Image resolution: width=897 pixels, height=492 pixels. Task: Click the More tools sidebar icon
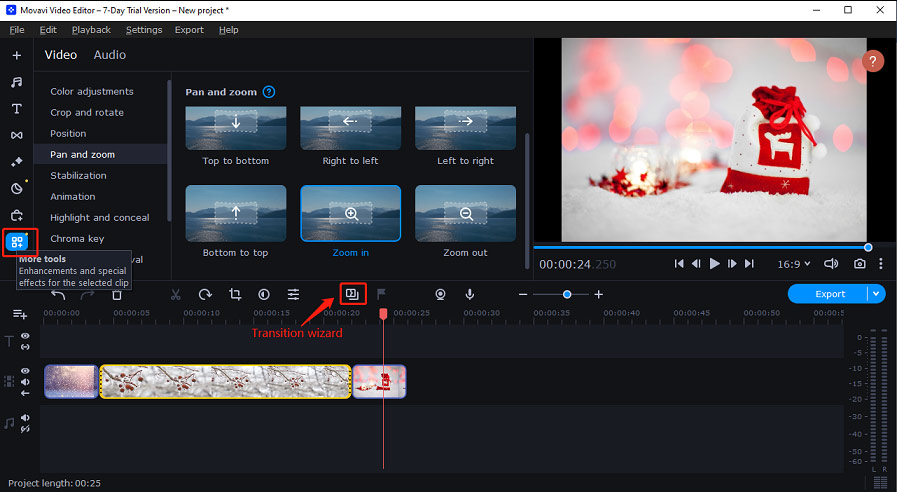17,242
